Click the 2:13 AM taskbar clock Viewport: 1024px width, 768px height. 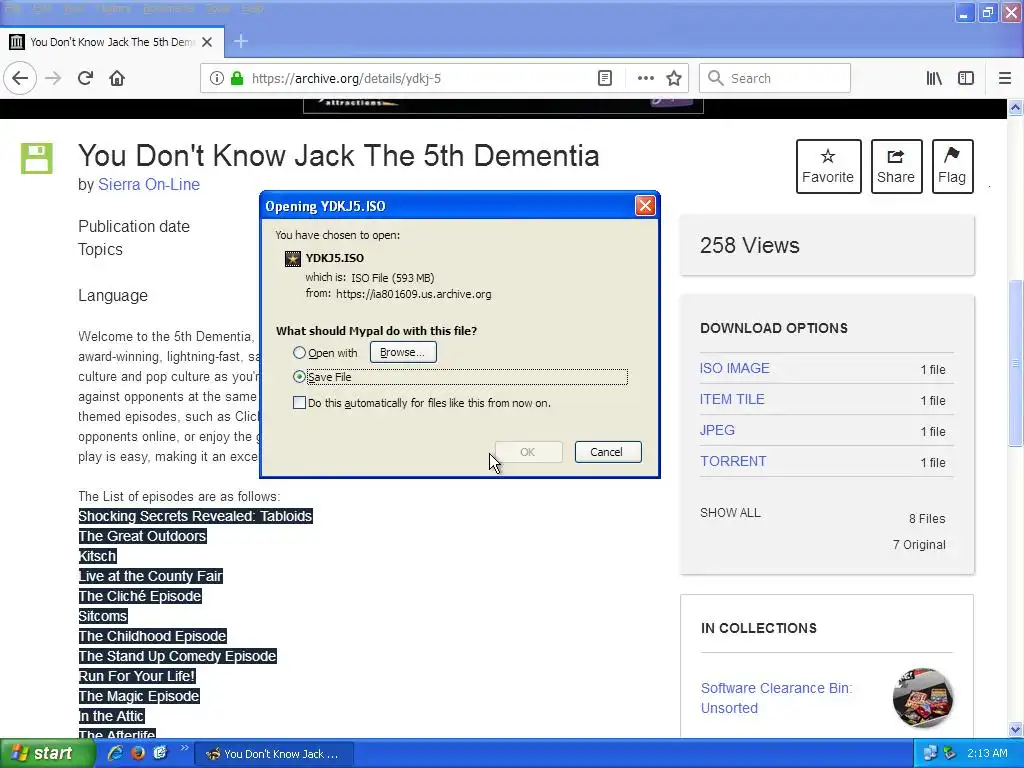point(987,754)
